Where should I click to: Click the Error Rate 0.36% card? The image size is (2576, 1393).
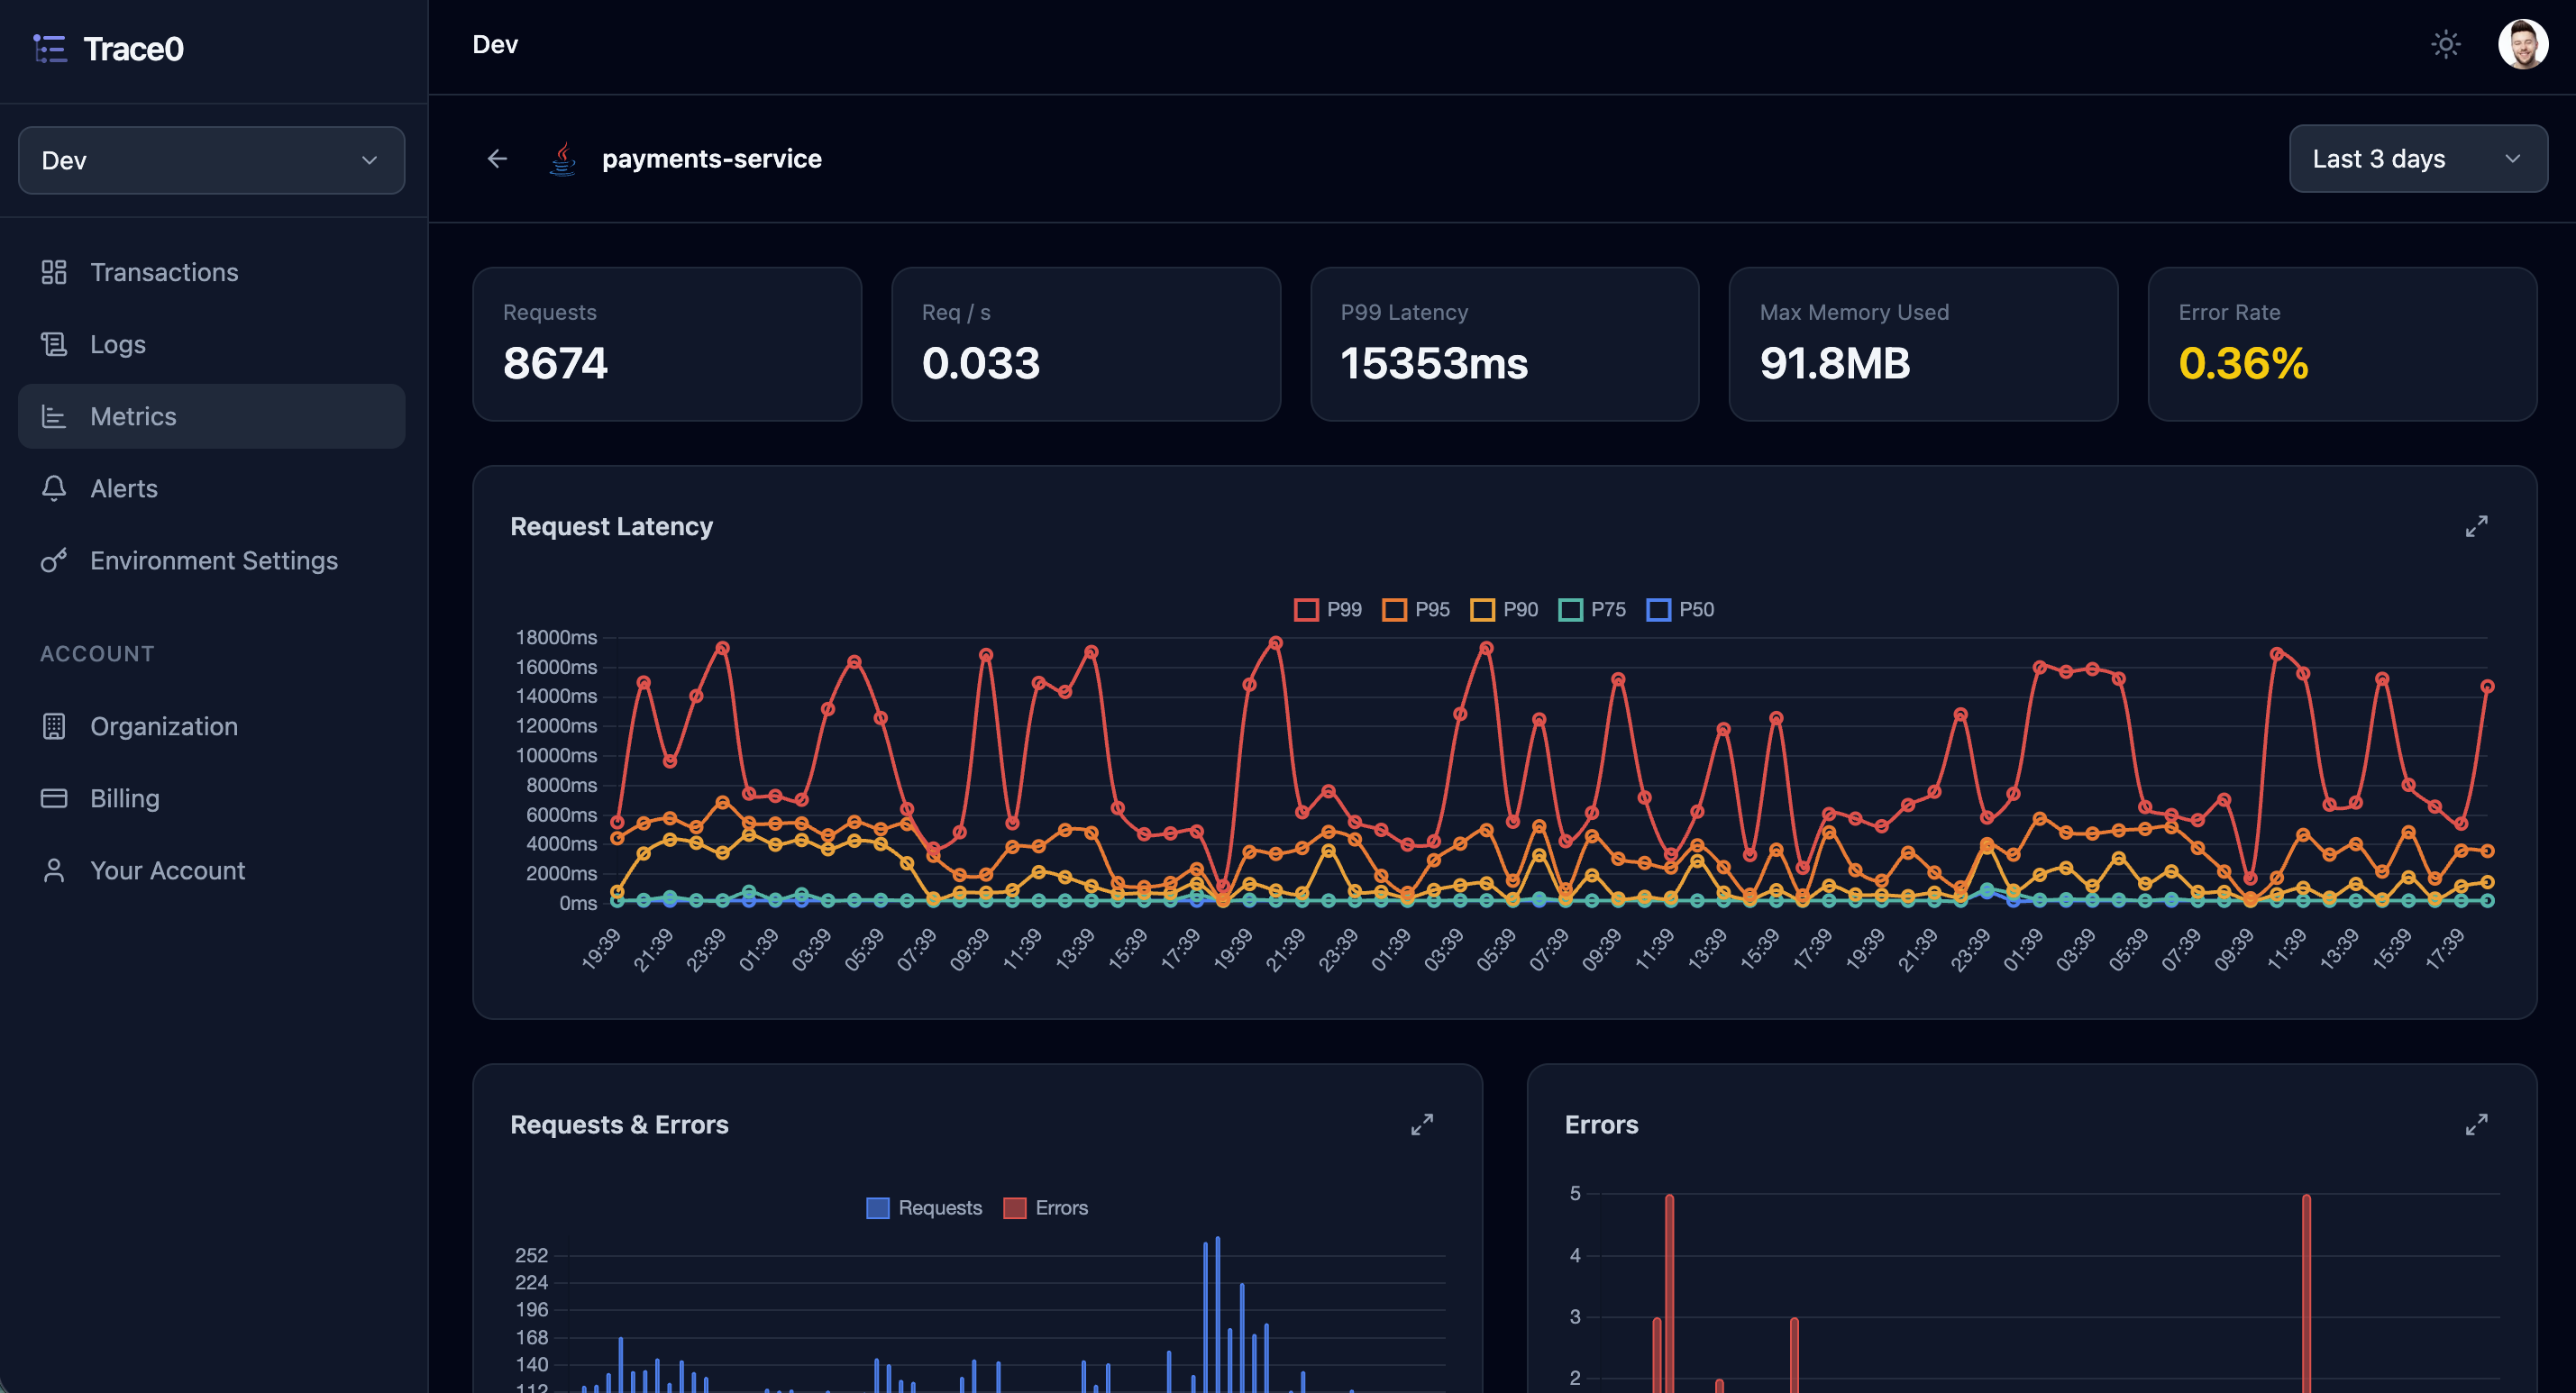[2342, 344]
